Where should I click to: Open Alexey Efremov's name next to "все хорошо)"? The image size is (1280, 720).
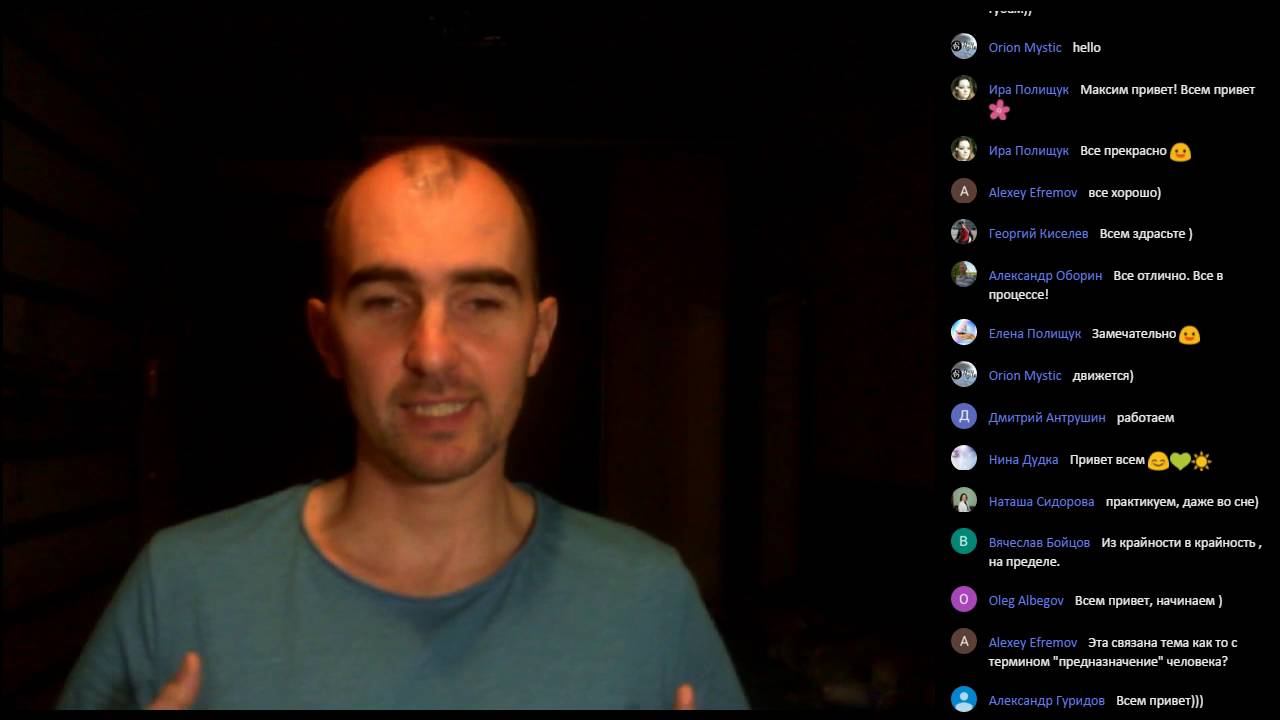[1033, 192]
